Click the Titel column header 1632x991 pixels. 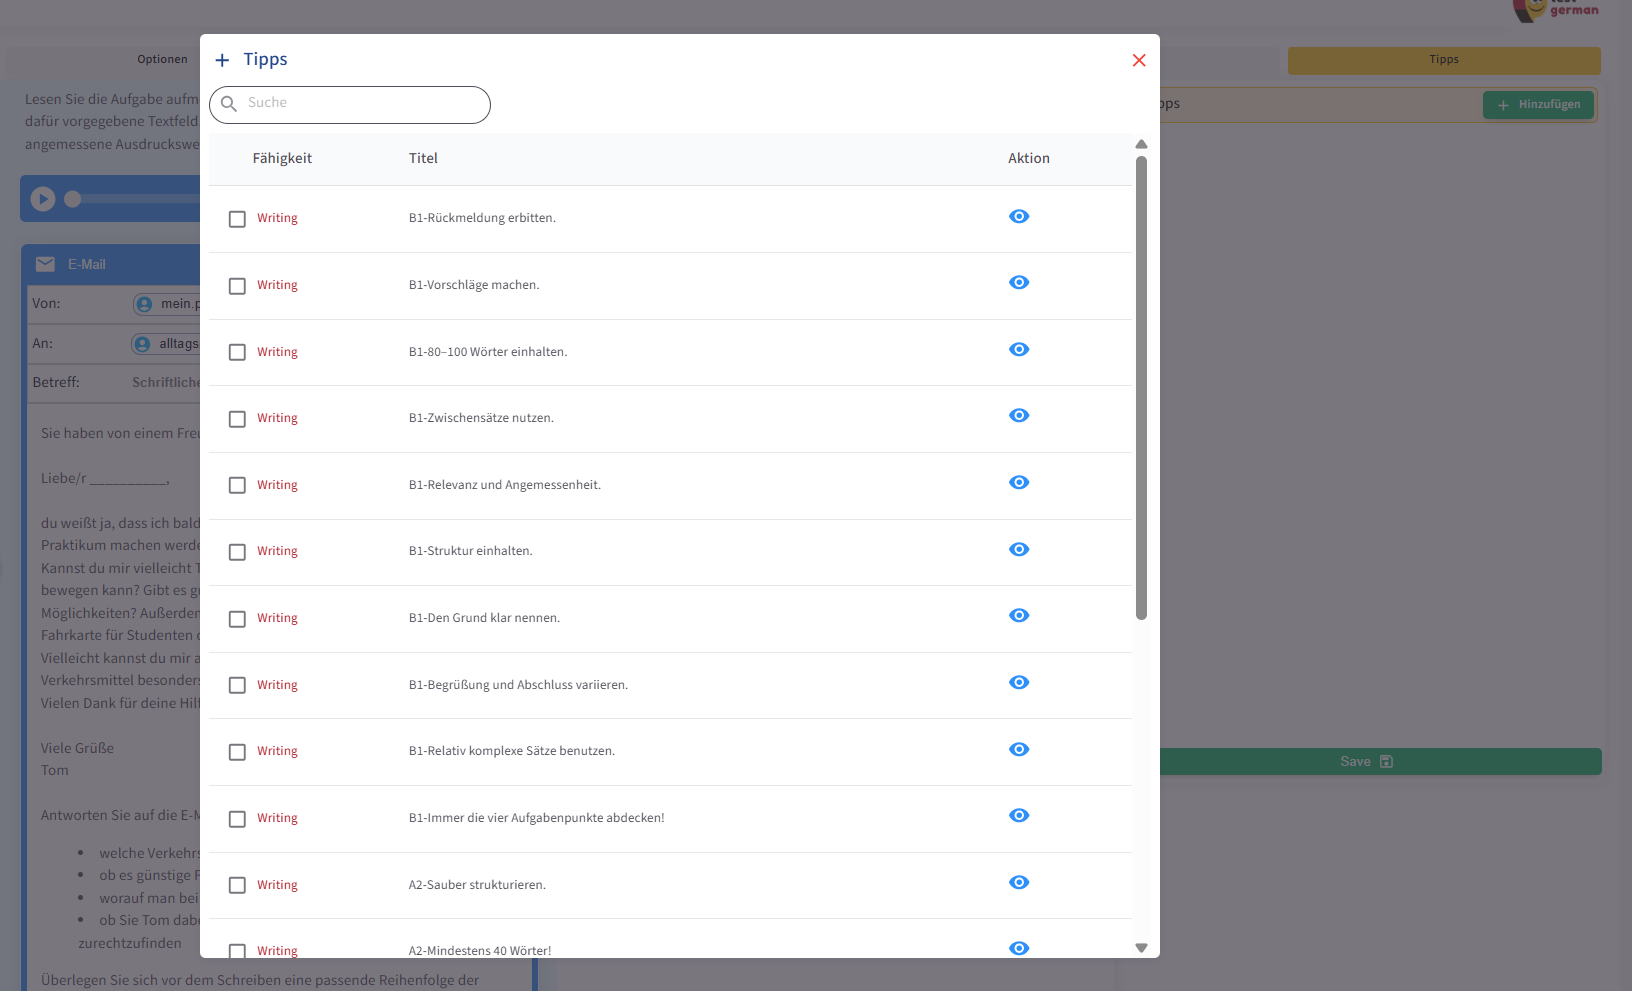click(423, 159)
